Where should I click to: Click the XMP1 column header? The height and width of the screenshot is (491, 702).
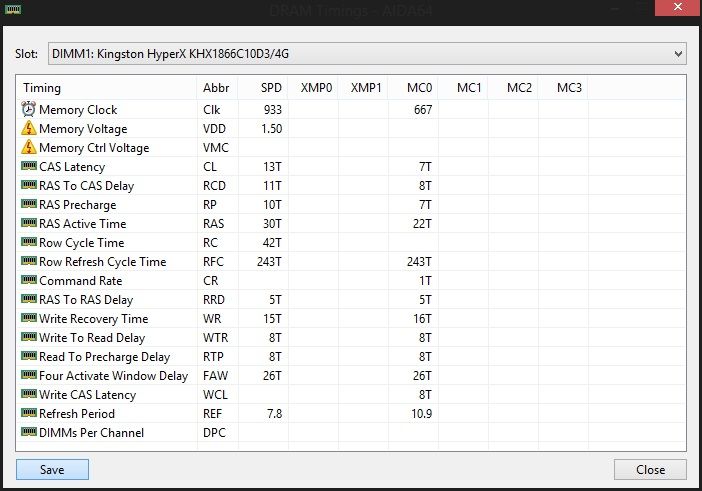pyautogui.click(x=363, y=88)
